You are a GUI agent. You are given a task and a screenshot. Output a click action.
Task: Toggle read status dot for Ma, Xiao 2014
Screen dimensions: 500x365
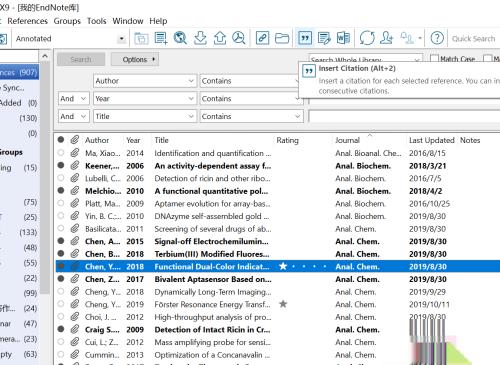point(61,153)
